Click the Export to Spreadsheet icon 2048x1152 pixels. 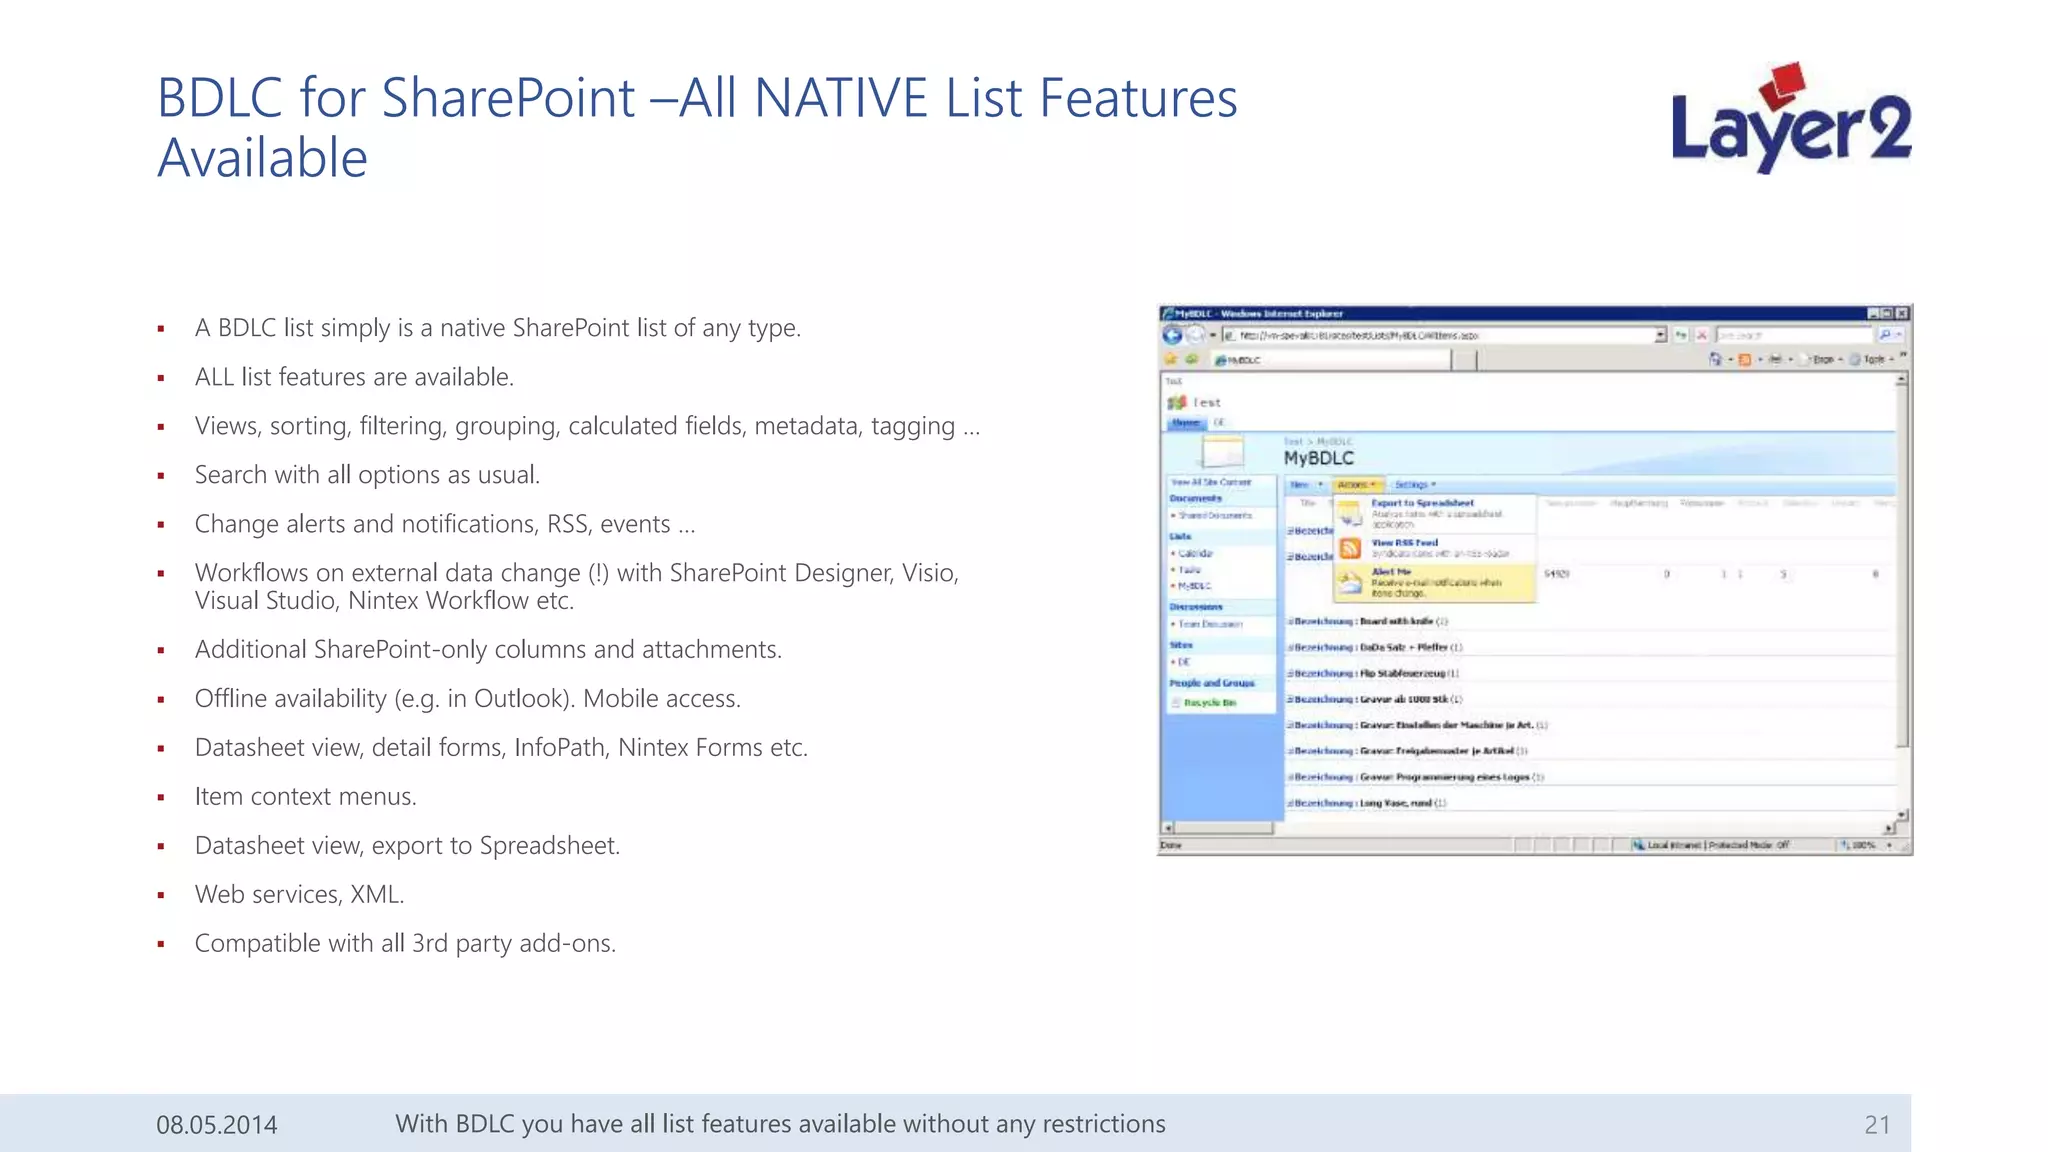(x=1351, y=514)
